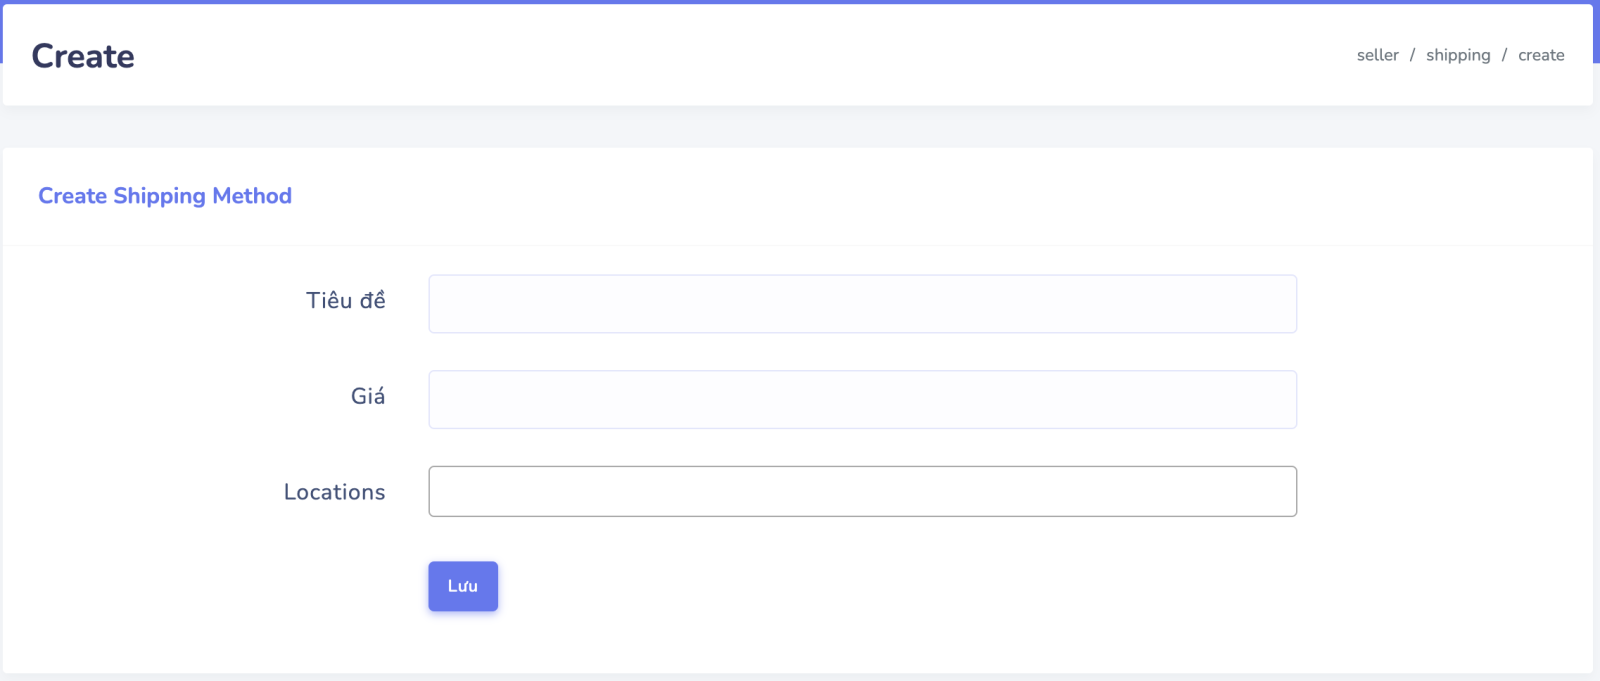Navigate back to seller section via breadcrumb
Image resolution: width=1600 pixels, height=681 pixels.
1377,55
